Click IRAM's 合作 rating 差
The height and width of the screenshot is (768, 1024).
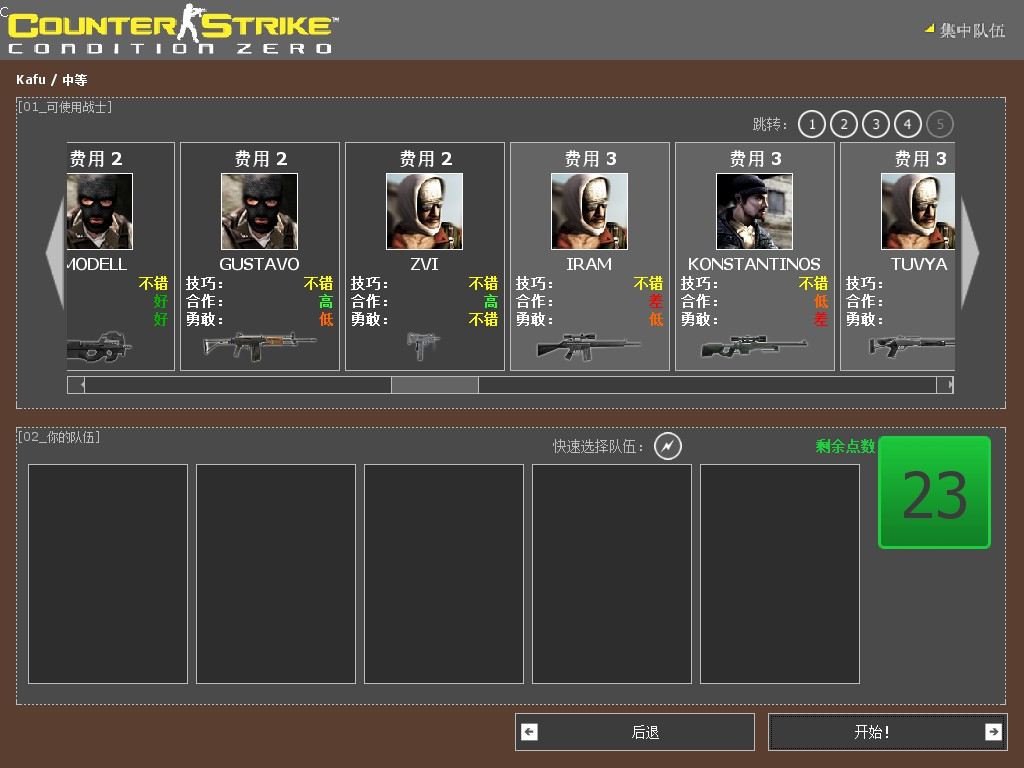coord(656,301)
